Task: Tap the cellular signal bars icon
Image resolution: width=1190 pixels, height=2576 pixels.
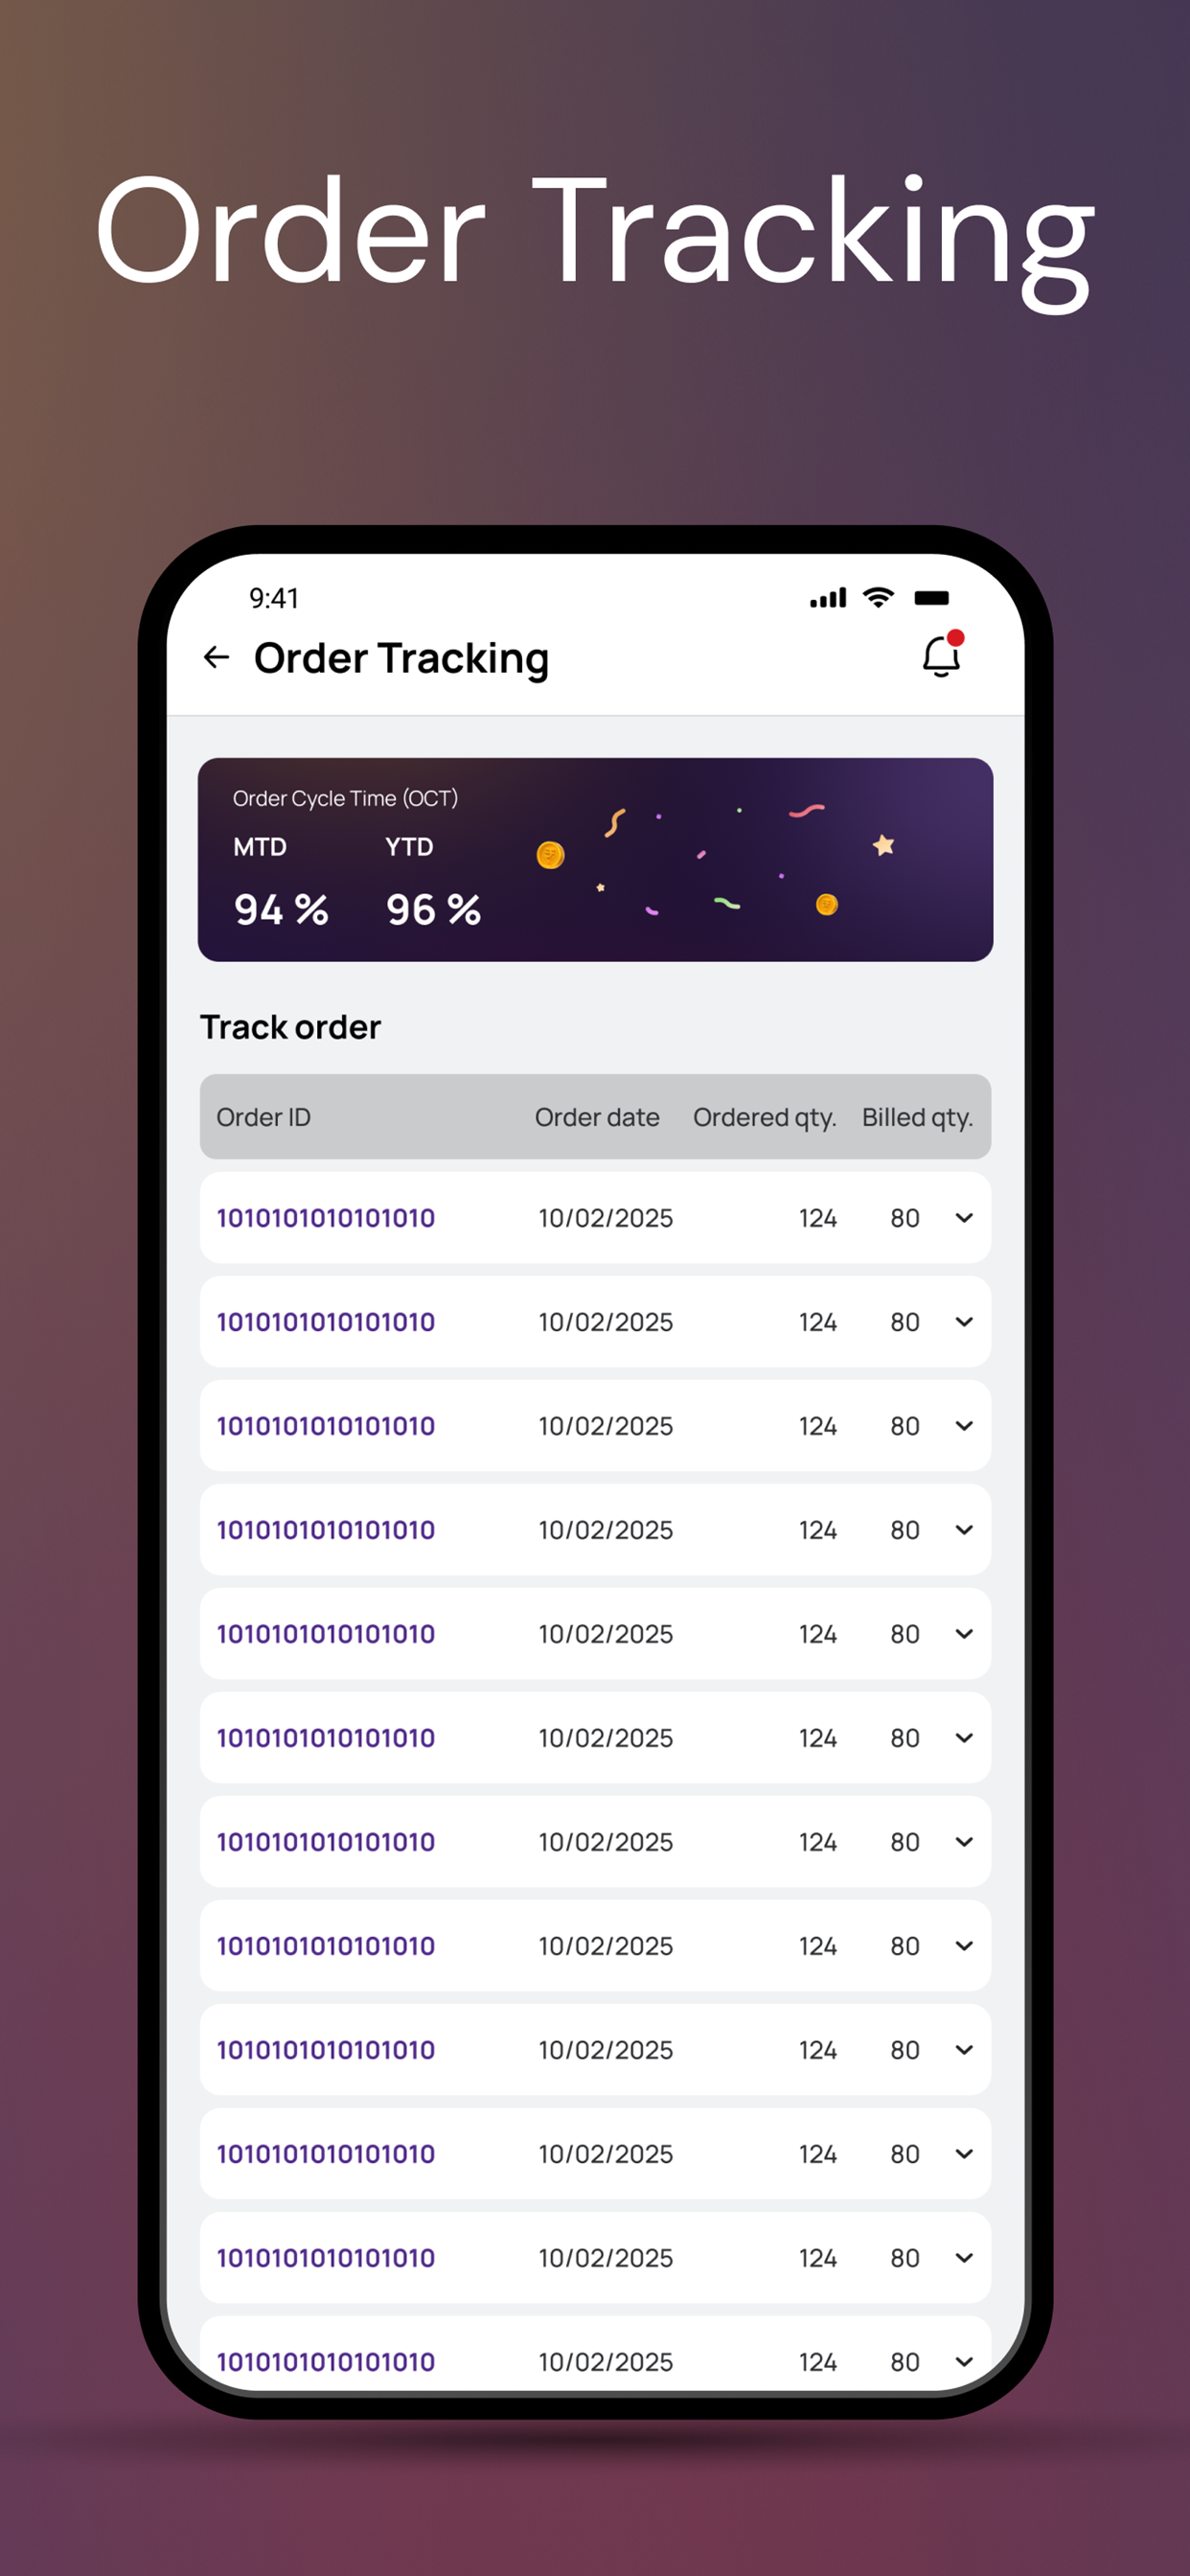Action: click(x=828, y=598)
